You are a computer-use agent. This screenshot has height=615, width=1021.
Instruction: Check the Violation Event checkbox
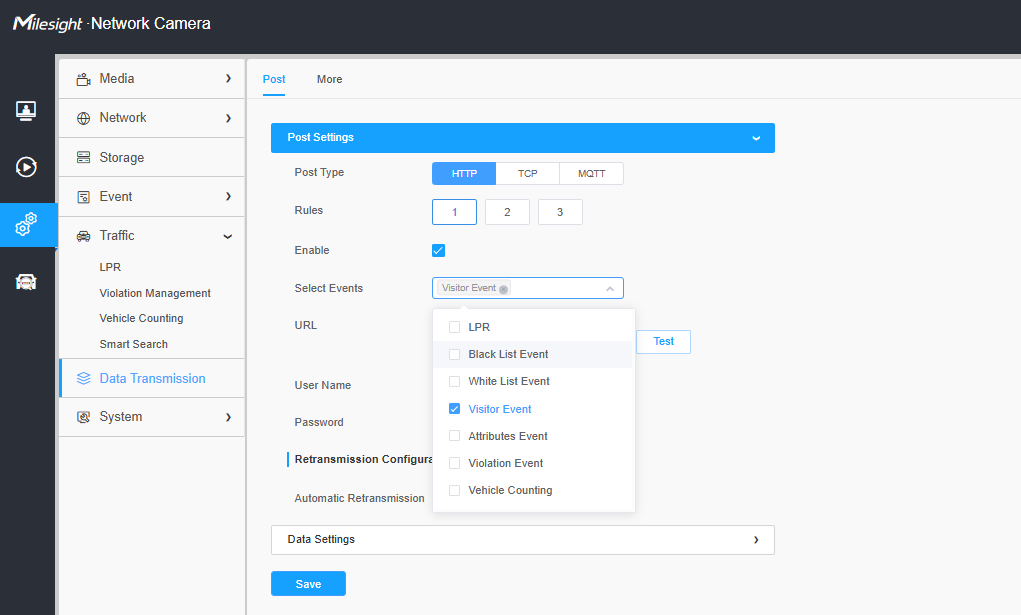[455, 463]
